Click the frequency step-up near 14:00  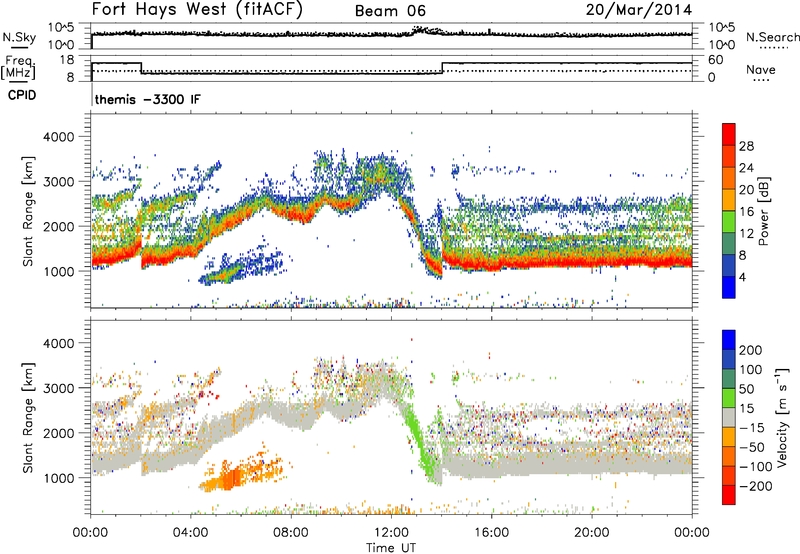[x=442, y=68]
